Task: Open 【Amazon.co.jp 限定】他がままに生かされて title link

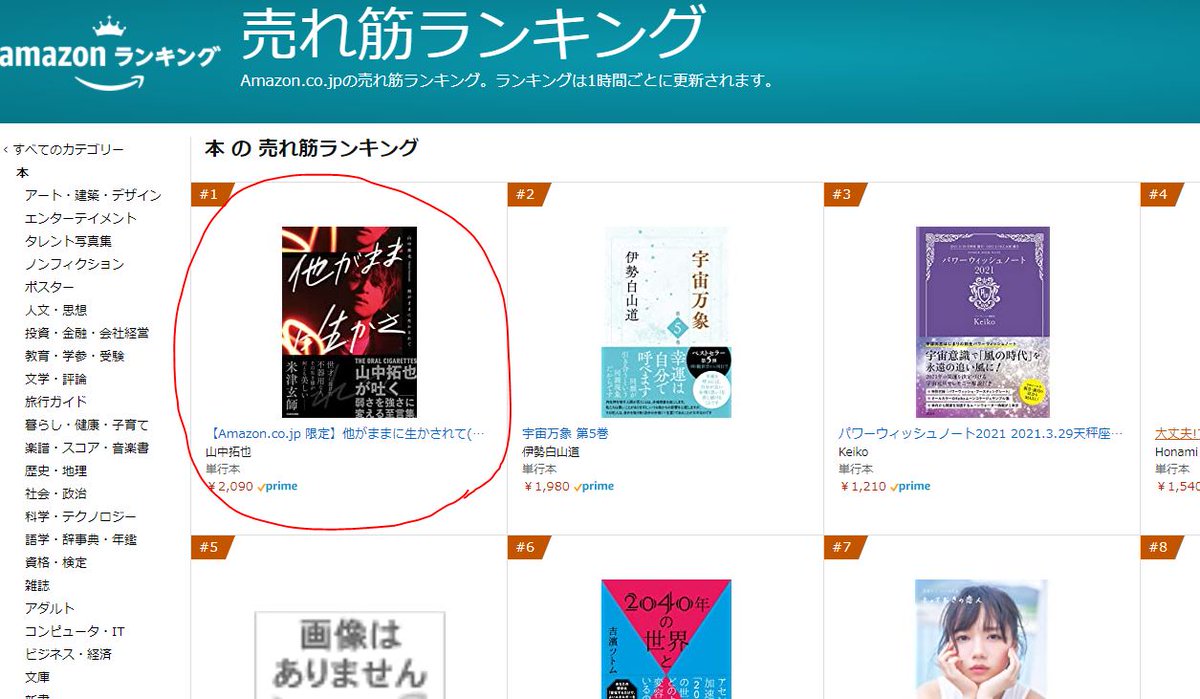Action: tap(347, 434)
